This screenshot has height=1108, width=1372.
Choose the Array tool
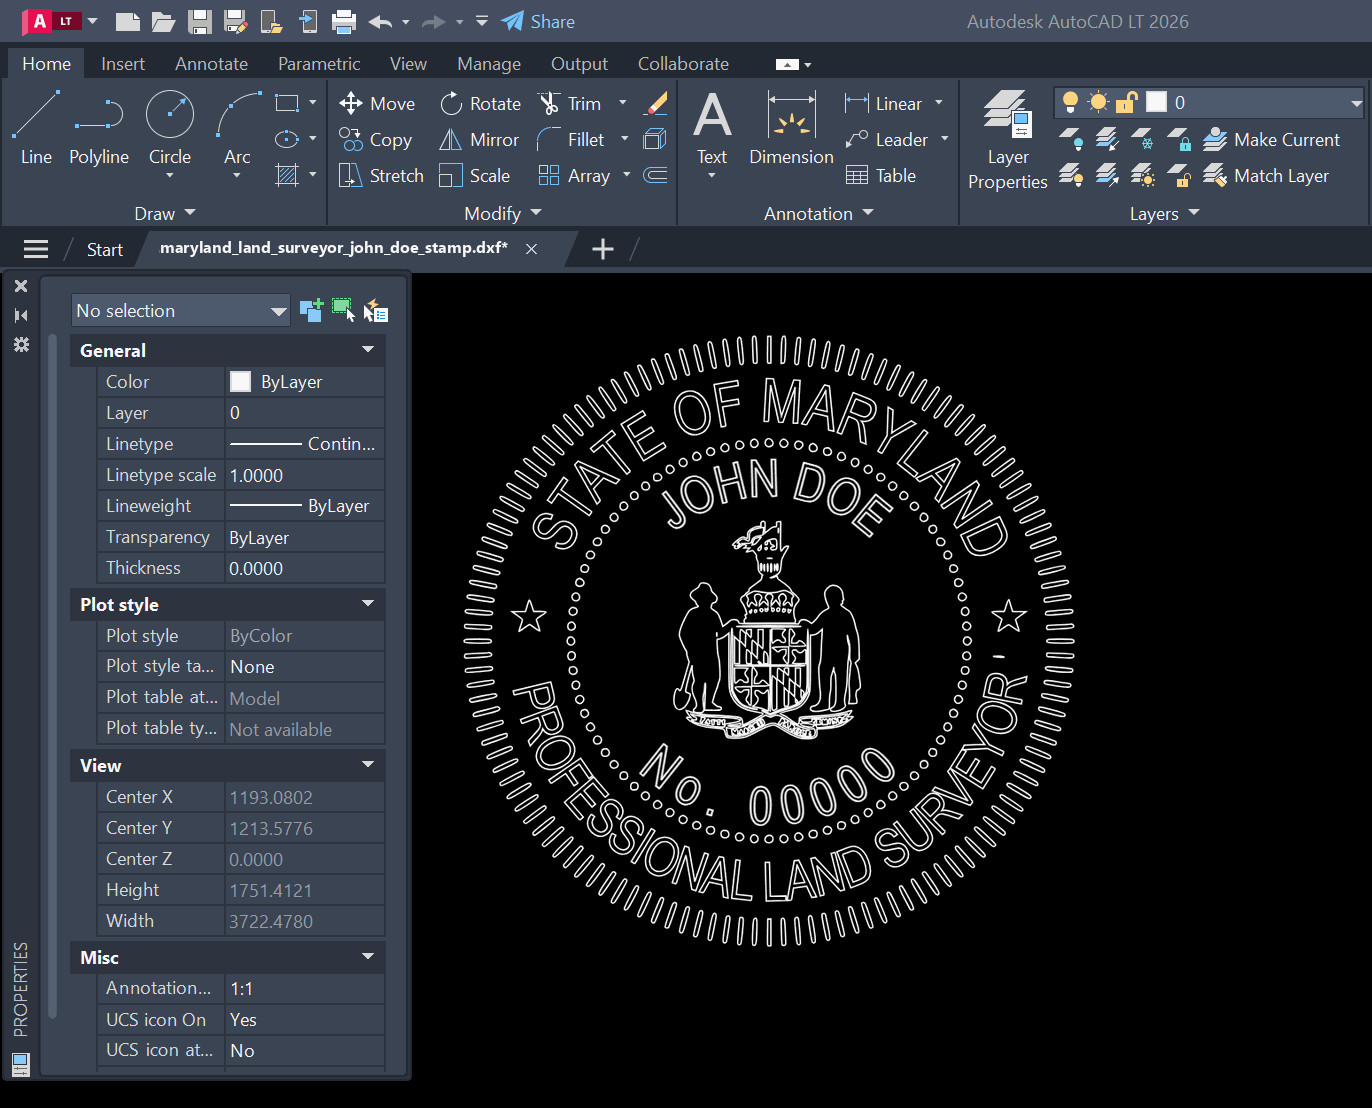point(574,176)
